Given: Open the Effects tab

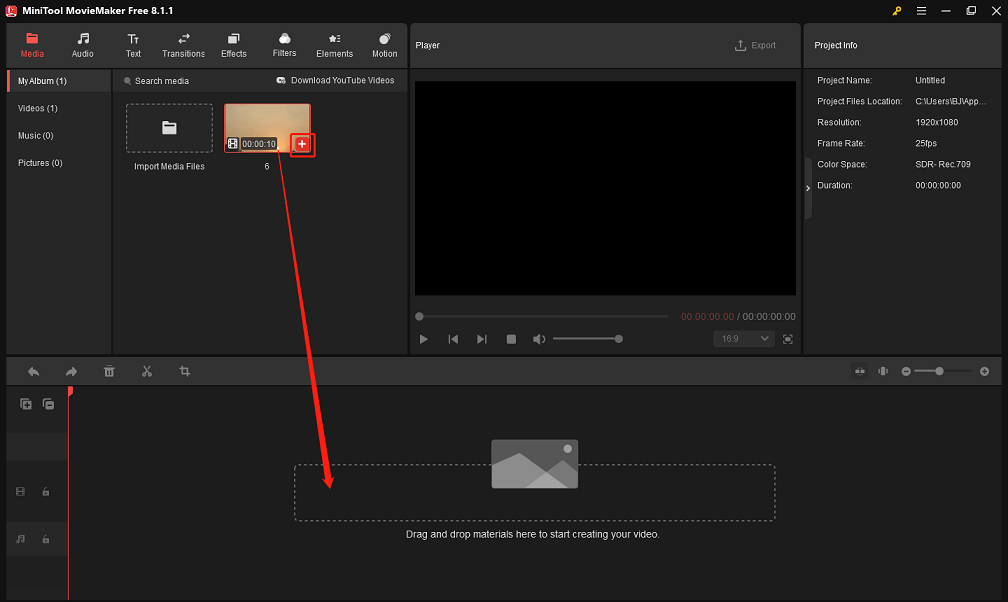Looking at the screenshot, I should click(233, 46).
